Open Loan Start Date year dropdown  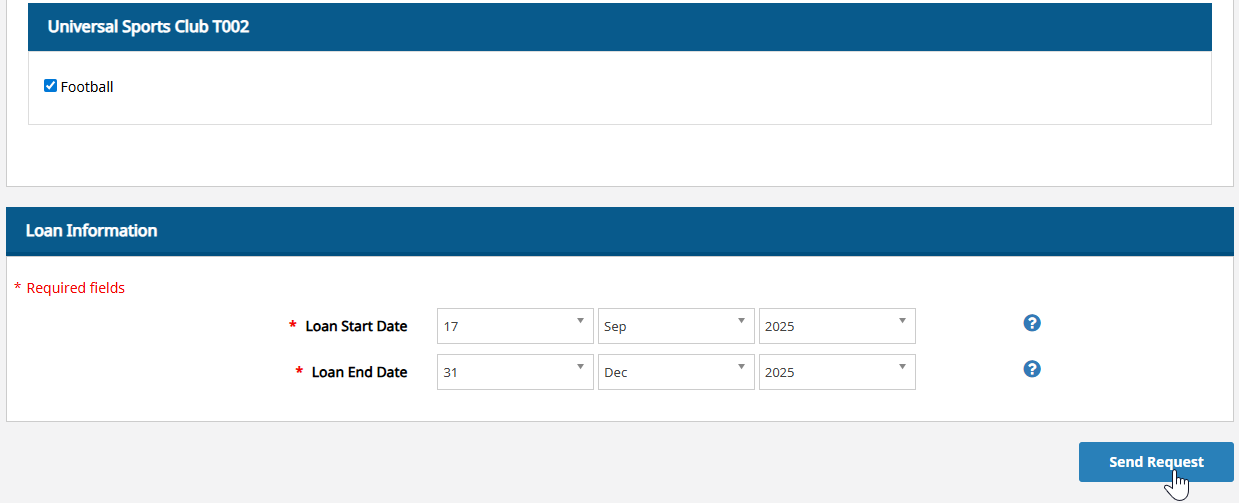(x=837, y=326)
